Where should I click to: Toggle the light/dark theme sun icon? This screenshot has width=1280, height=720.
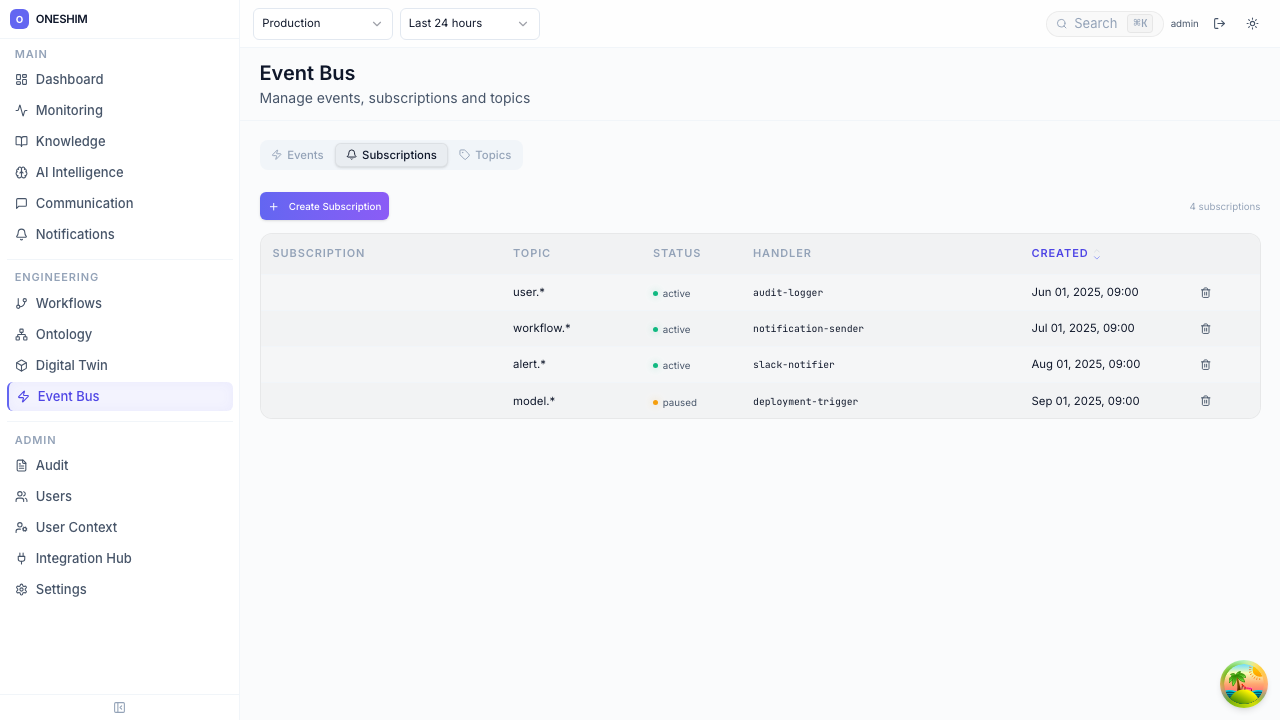1252,24
